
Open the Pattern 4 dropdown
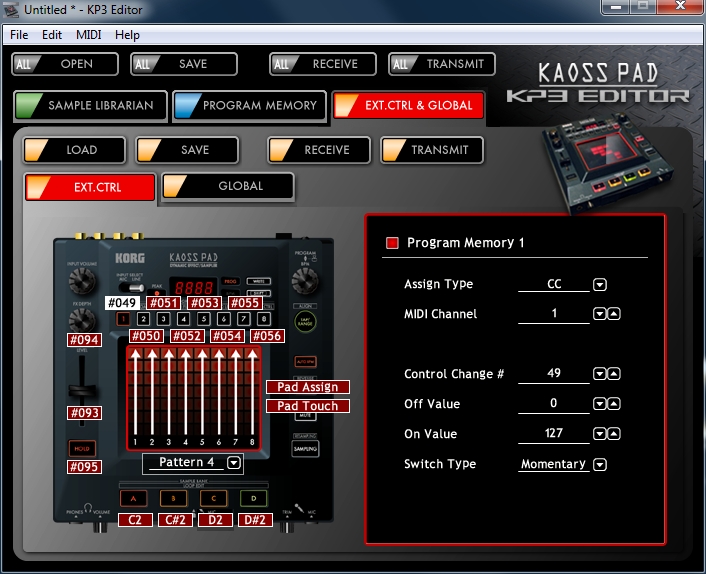pyautogui.click(x=234, y=463)
